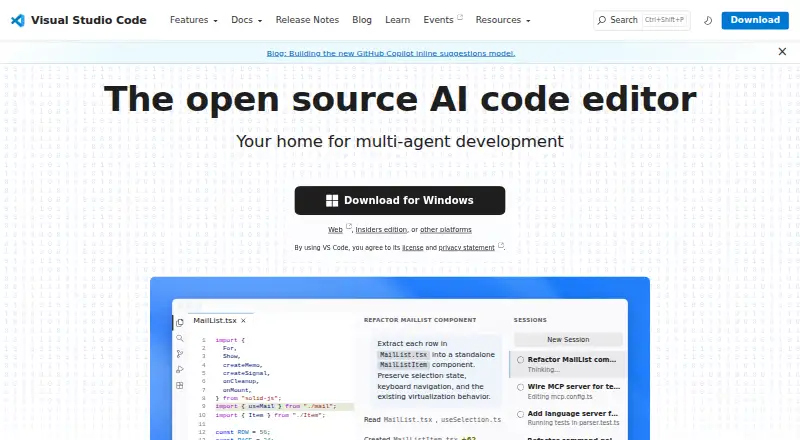
Task: Click the 'REFACTOR MAILLIST COMPONENT' heading
Action: (420, 320)
